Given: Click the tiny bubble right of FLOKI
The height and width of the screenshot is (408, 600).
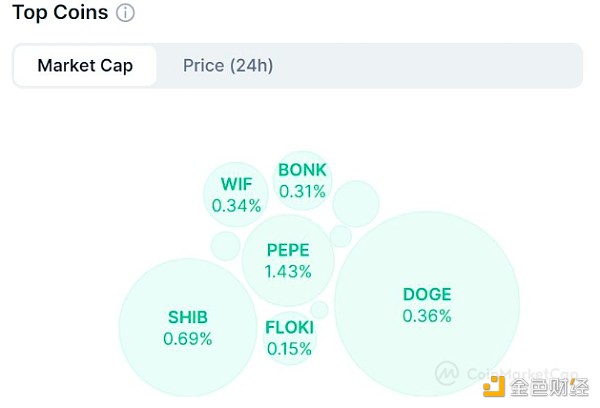Looking at the screenshot, I should pyautogui.click(x=319, y=310).
